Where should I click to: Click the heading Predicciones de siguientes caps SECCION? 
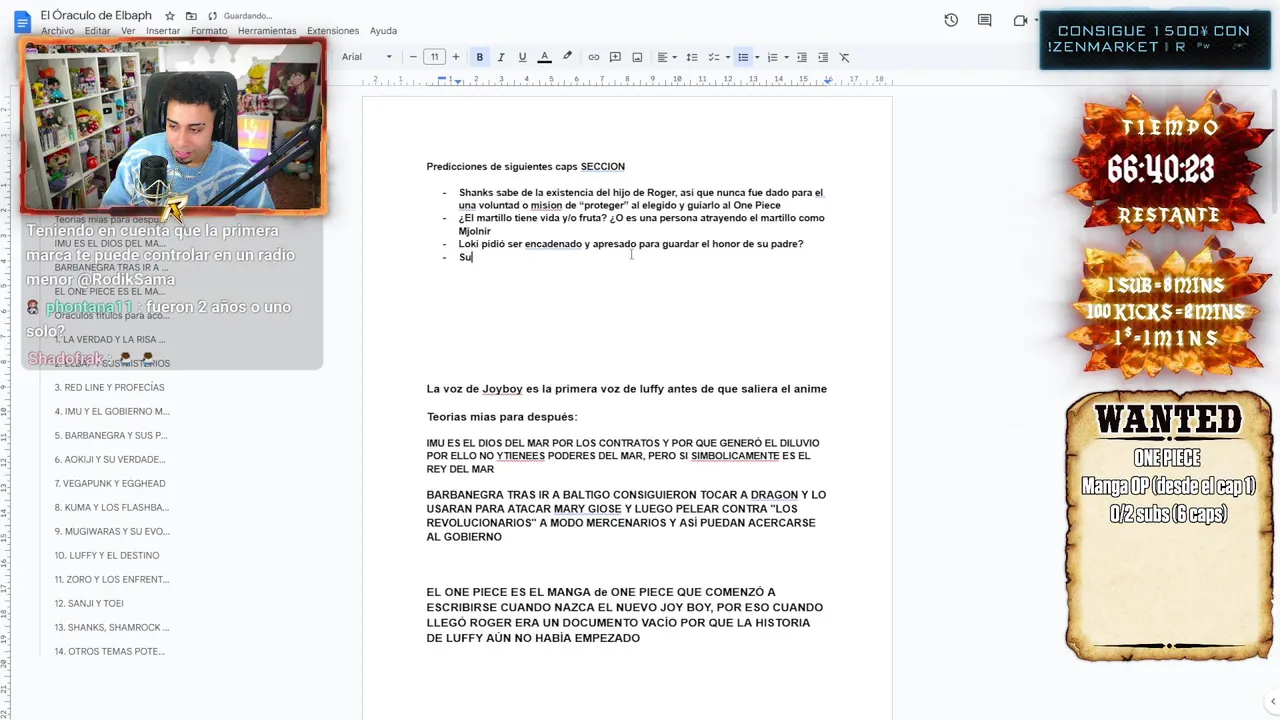[x=525, y=166]
